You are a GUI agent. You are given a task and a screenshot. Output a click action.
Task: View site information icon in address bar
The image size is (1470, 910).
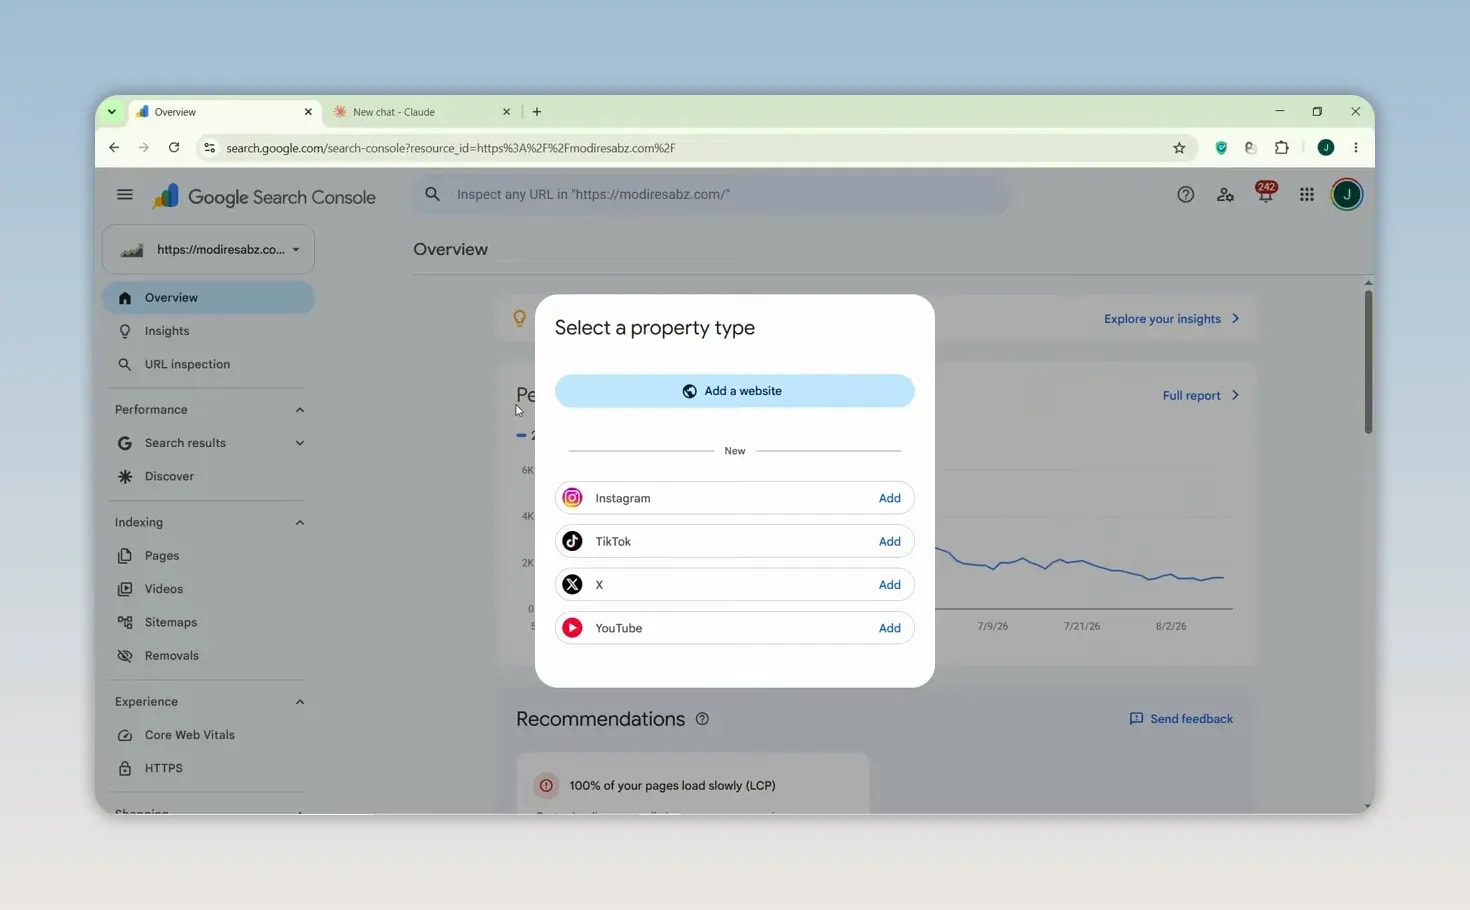pos(209,148)
